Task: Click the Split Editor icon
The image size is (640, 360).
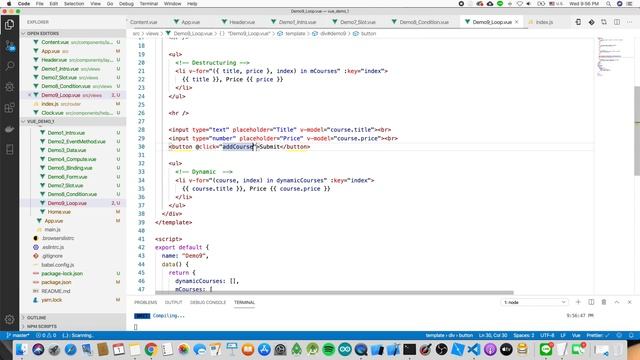Action: coord(617,22)
